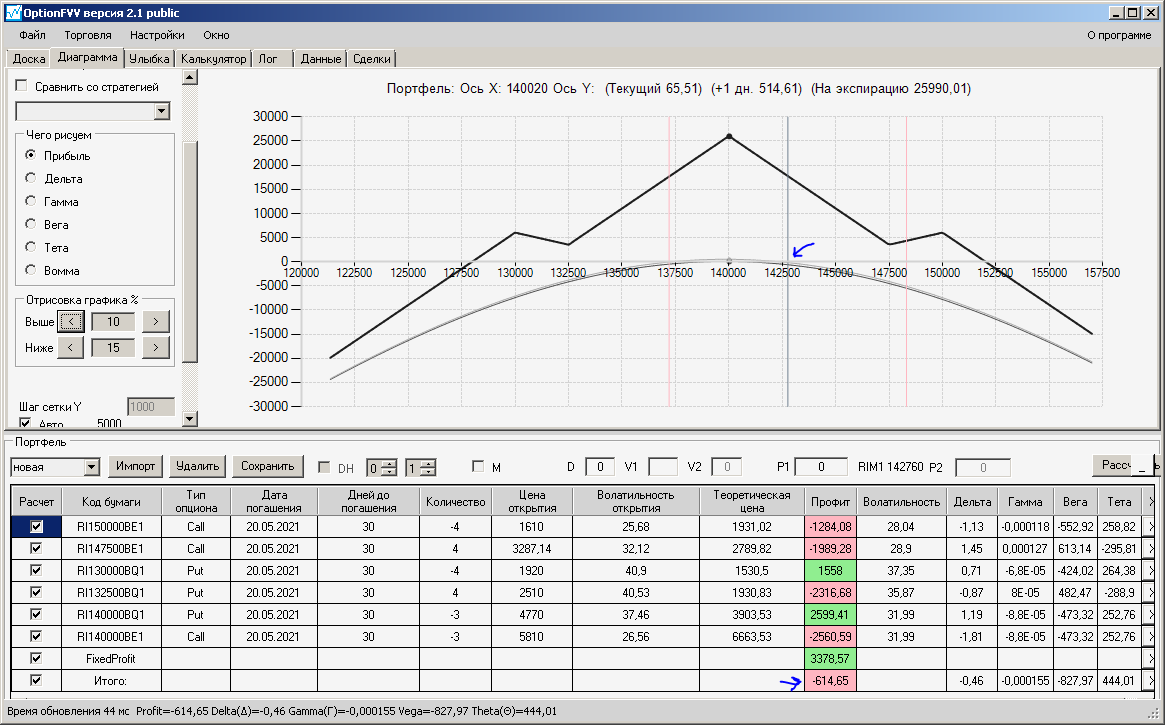1165x725 pixels.
Task: Open the portfolio 'новая' dropdown
Action: (91, 467)
